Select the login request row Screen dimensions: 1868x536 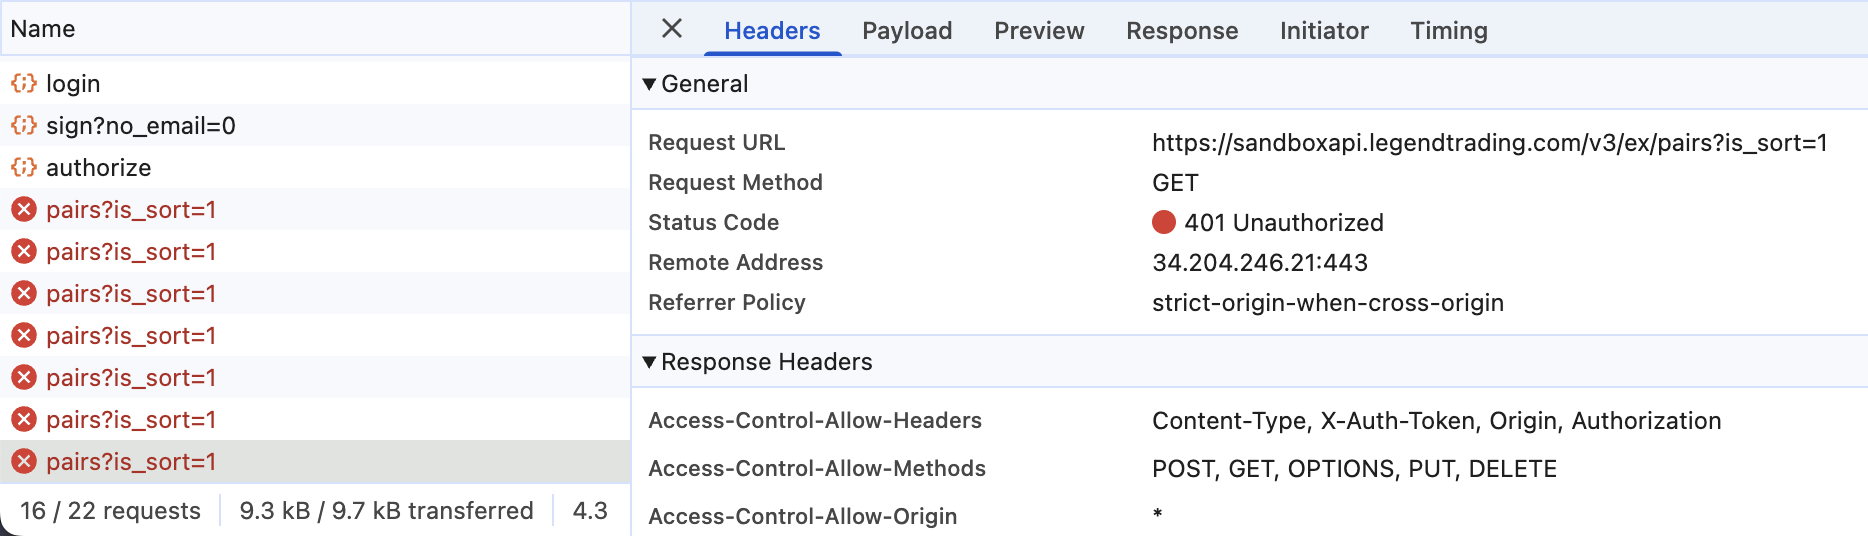coord(315,83)
